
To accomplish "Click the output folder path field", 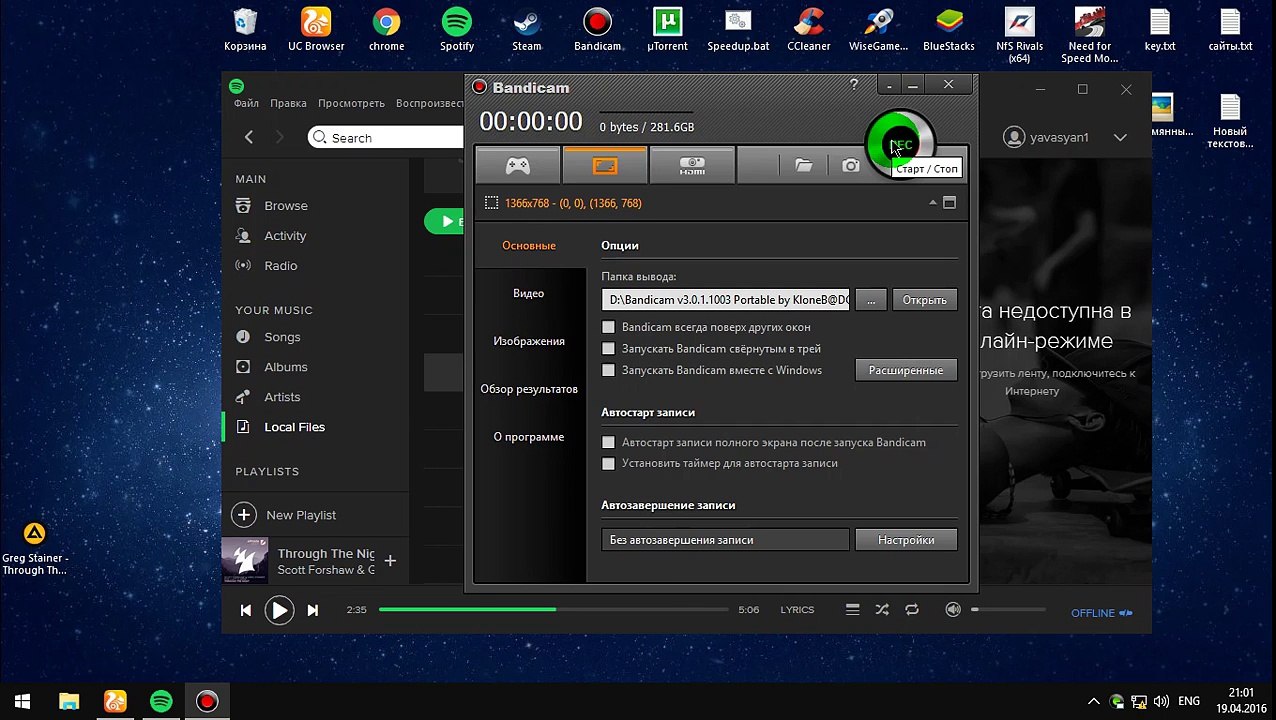I will click(726, 300).
